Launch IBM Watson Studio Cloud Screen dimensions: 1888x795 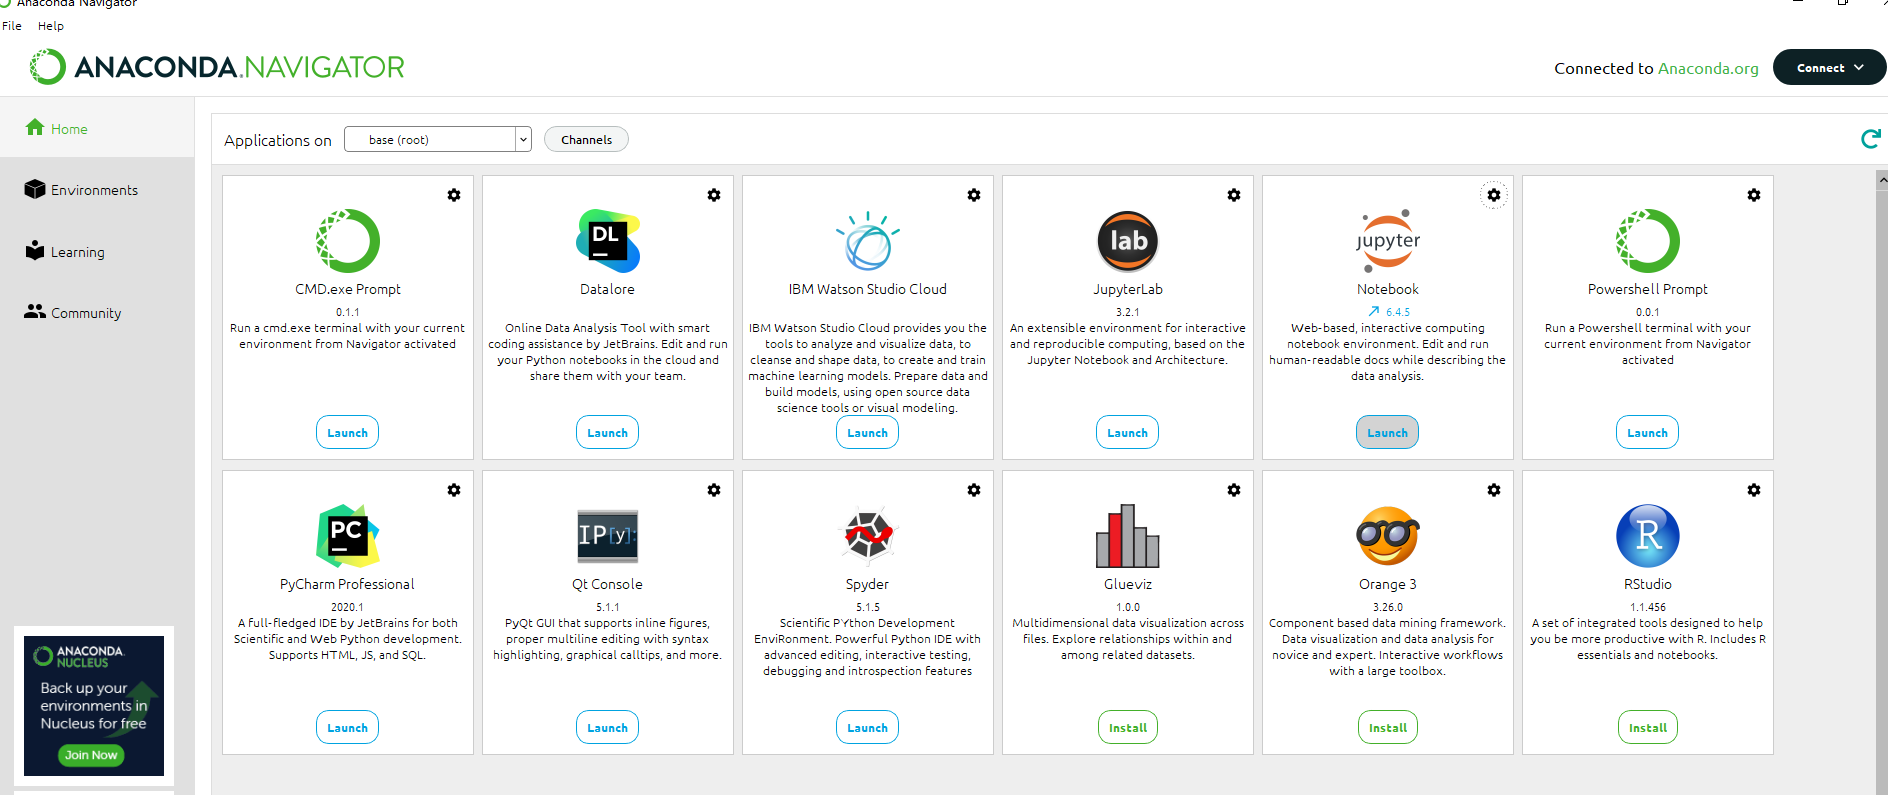pyautogui.click(x=868, y=432)
